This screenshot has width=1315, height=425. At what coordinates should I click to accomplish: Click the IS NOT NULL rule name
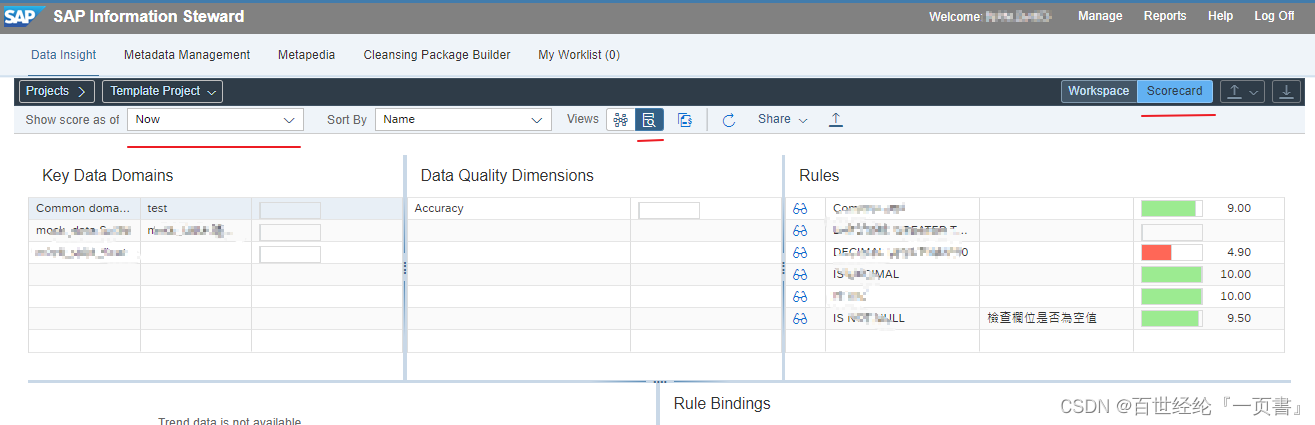tap(869, 318)
